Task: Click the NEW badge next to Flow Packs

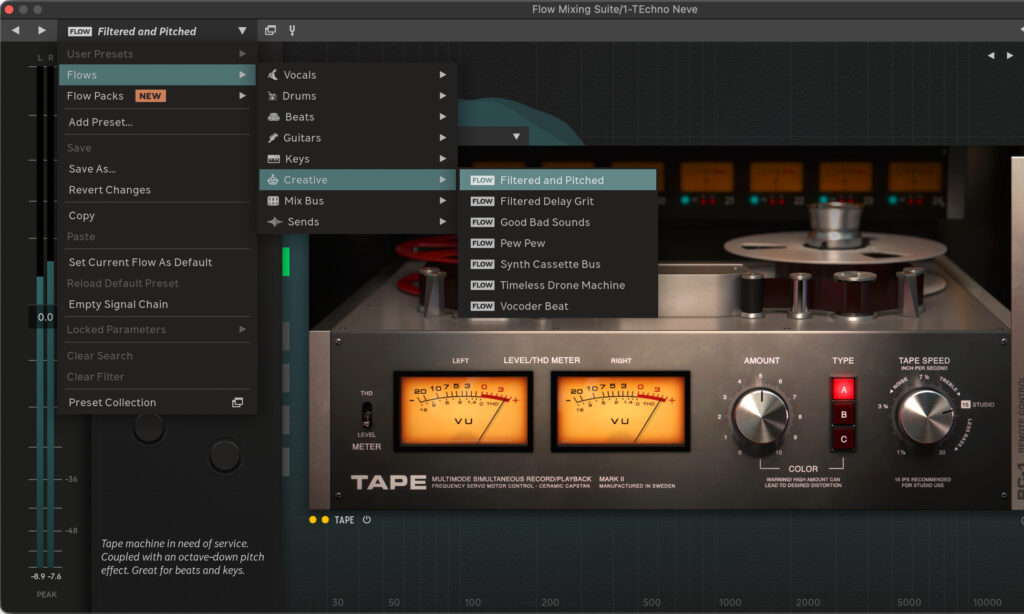Action: pos(150,96)
